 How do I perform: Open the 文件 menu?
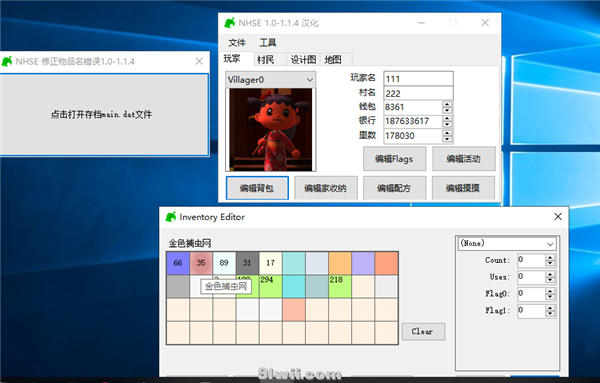click(237, 42)
